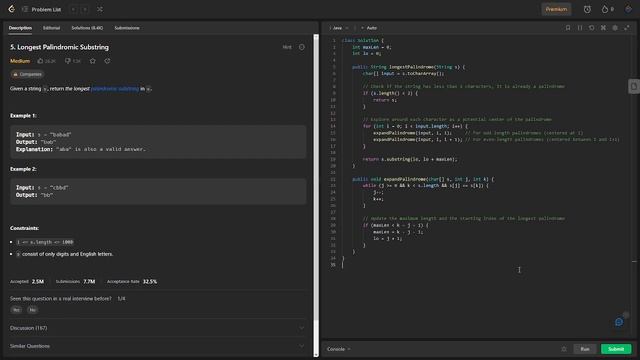The image size is (640, 360).
Task: Show the Hint
Action: 287,47
